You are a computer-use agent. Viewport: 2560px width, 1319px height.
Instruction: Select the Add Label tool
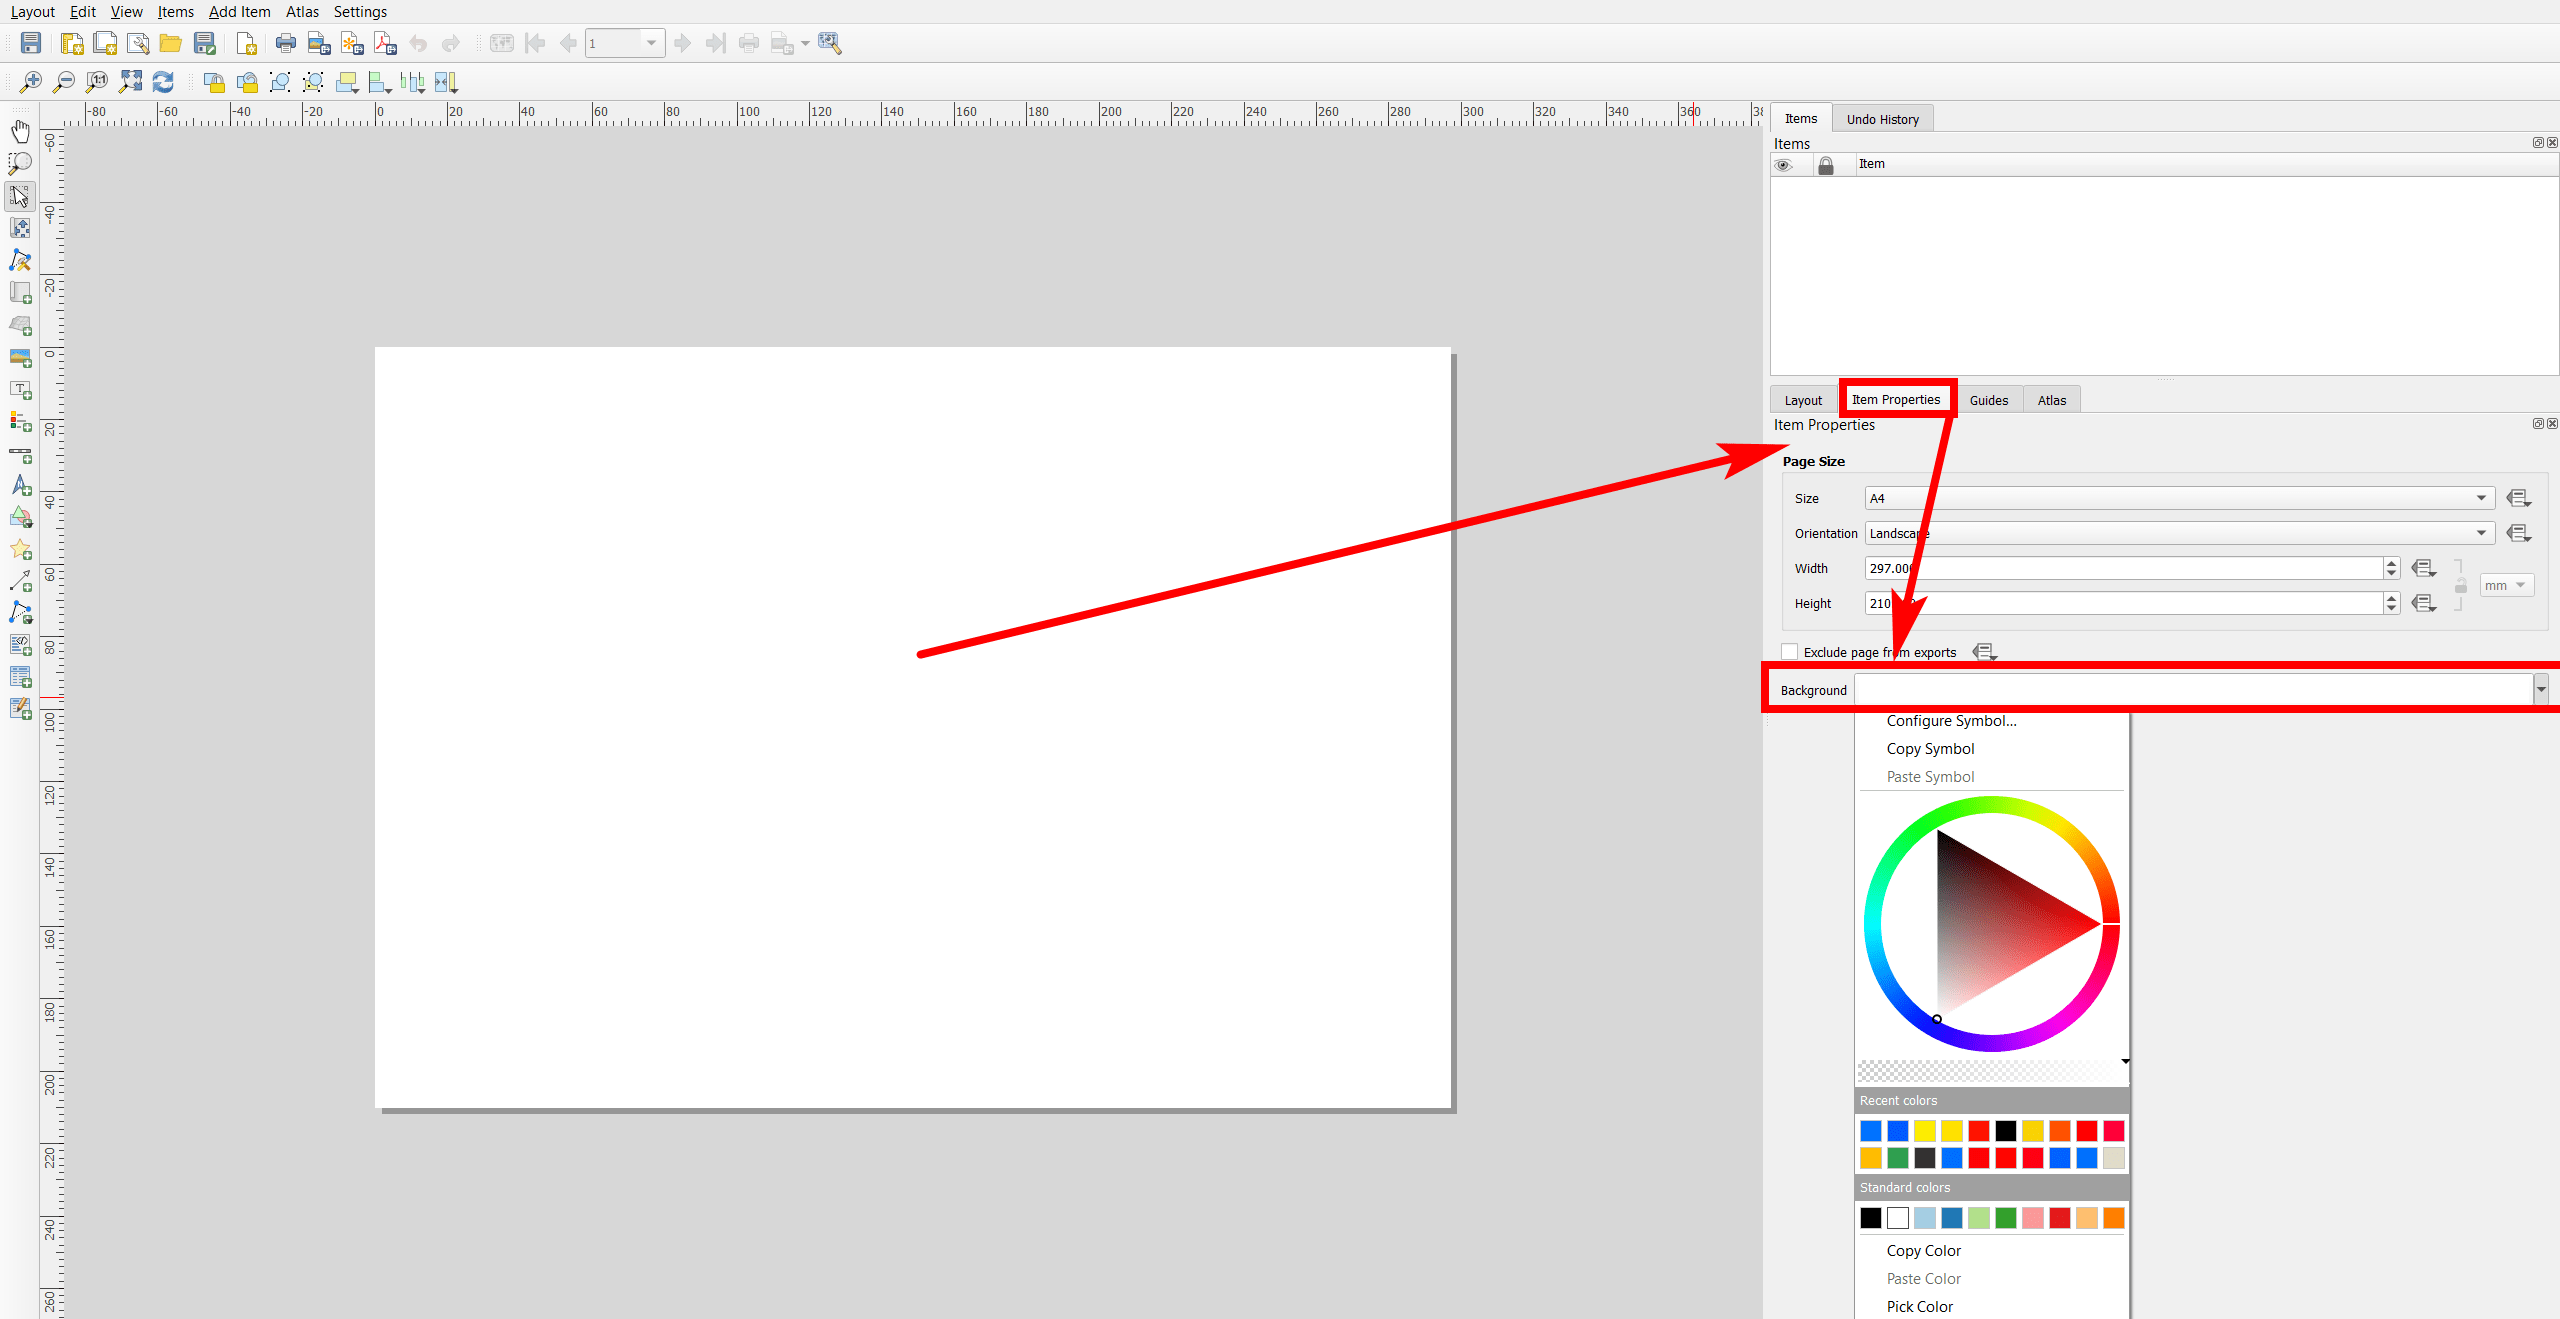(20, 390)
